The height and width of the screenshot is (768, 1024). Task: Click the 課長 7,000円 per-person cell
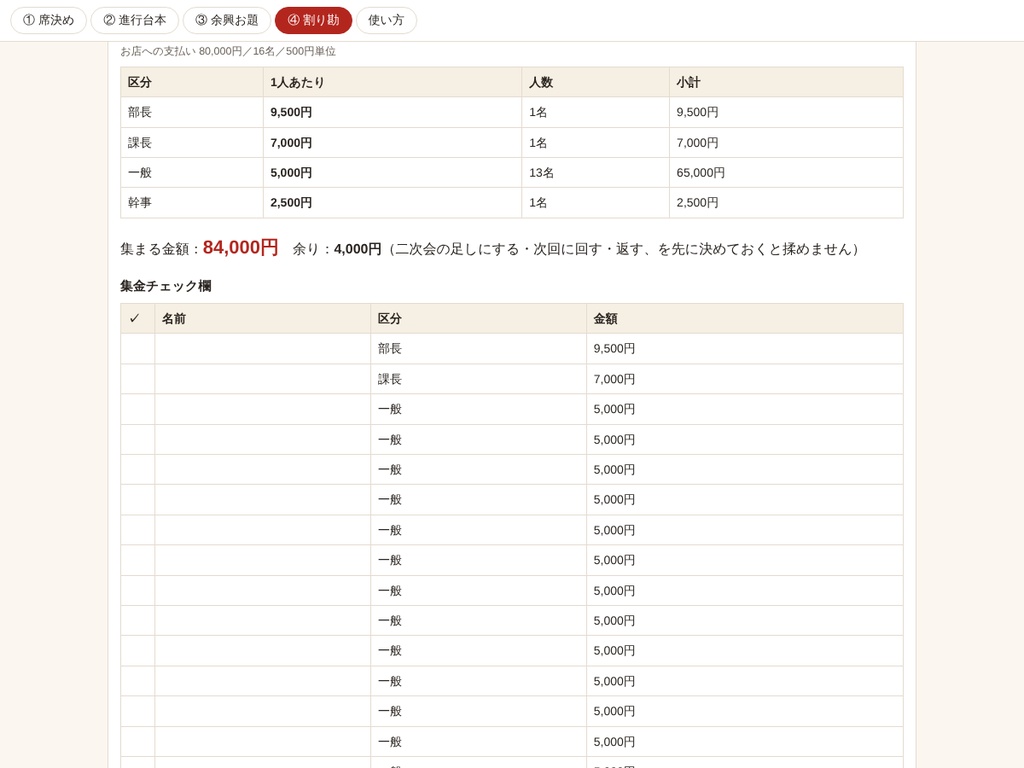[392, 142]
